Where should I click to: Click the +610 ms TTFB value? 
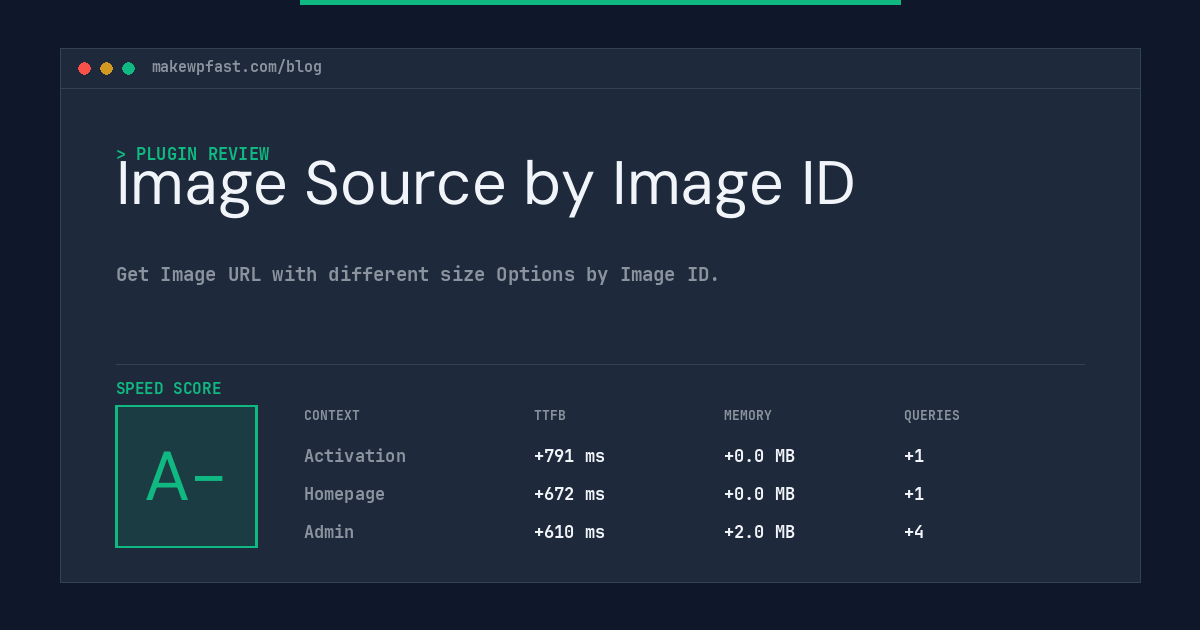569,532
